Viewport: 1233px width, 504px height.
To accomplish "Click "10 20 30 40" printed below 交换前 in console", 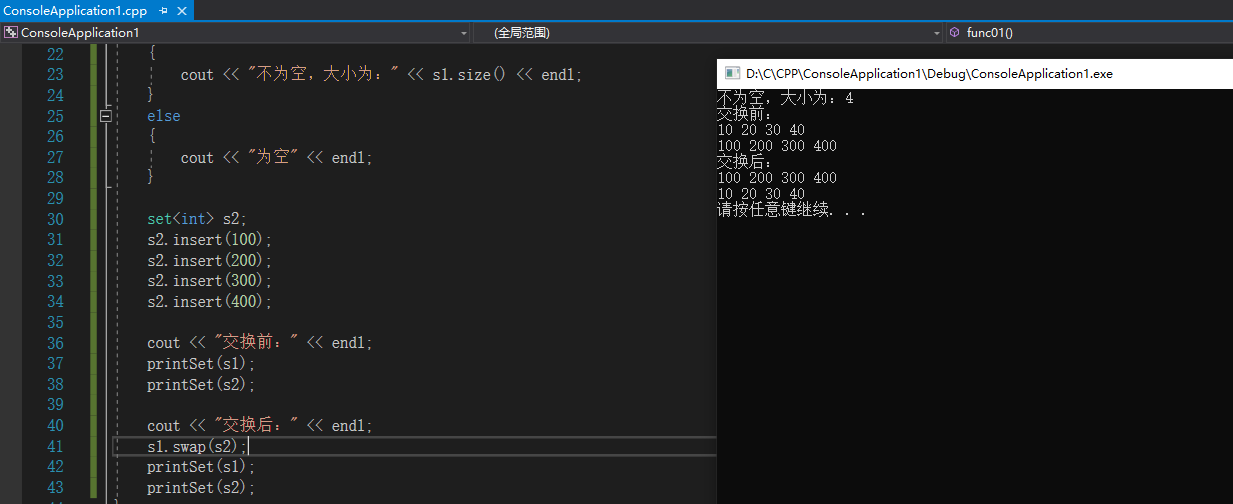I will pos(761,130).
